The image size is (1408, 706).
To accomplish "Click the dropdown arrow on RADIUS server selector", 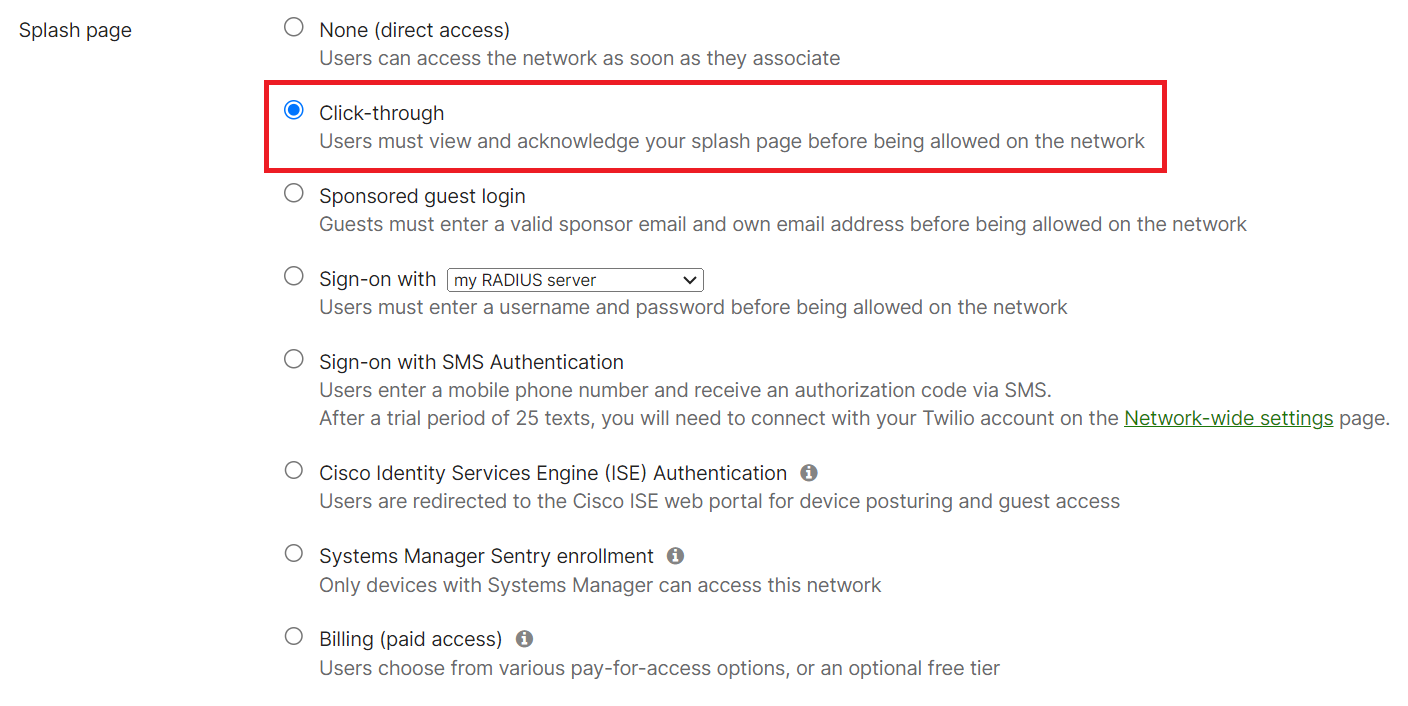I will tap(689, 280).
